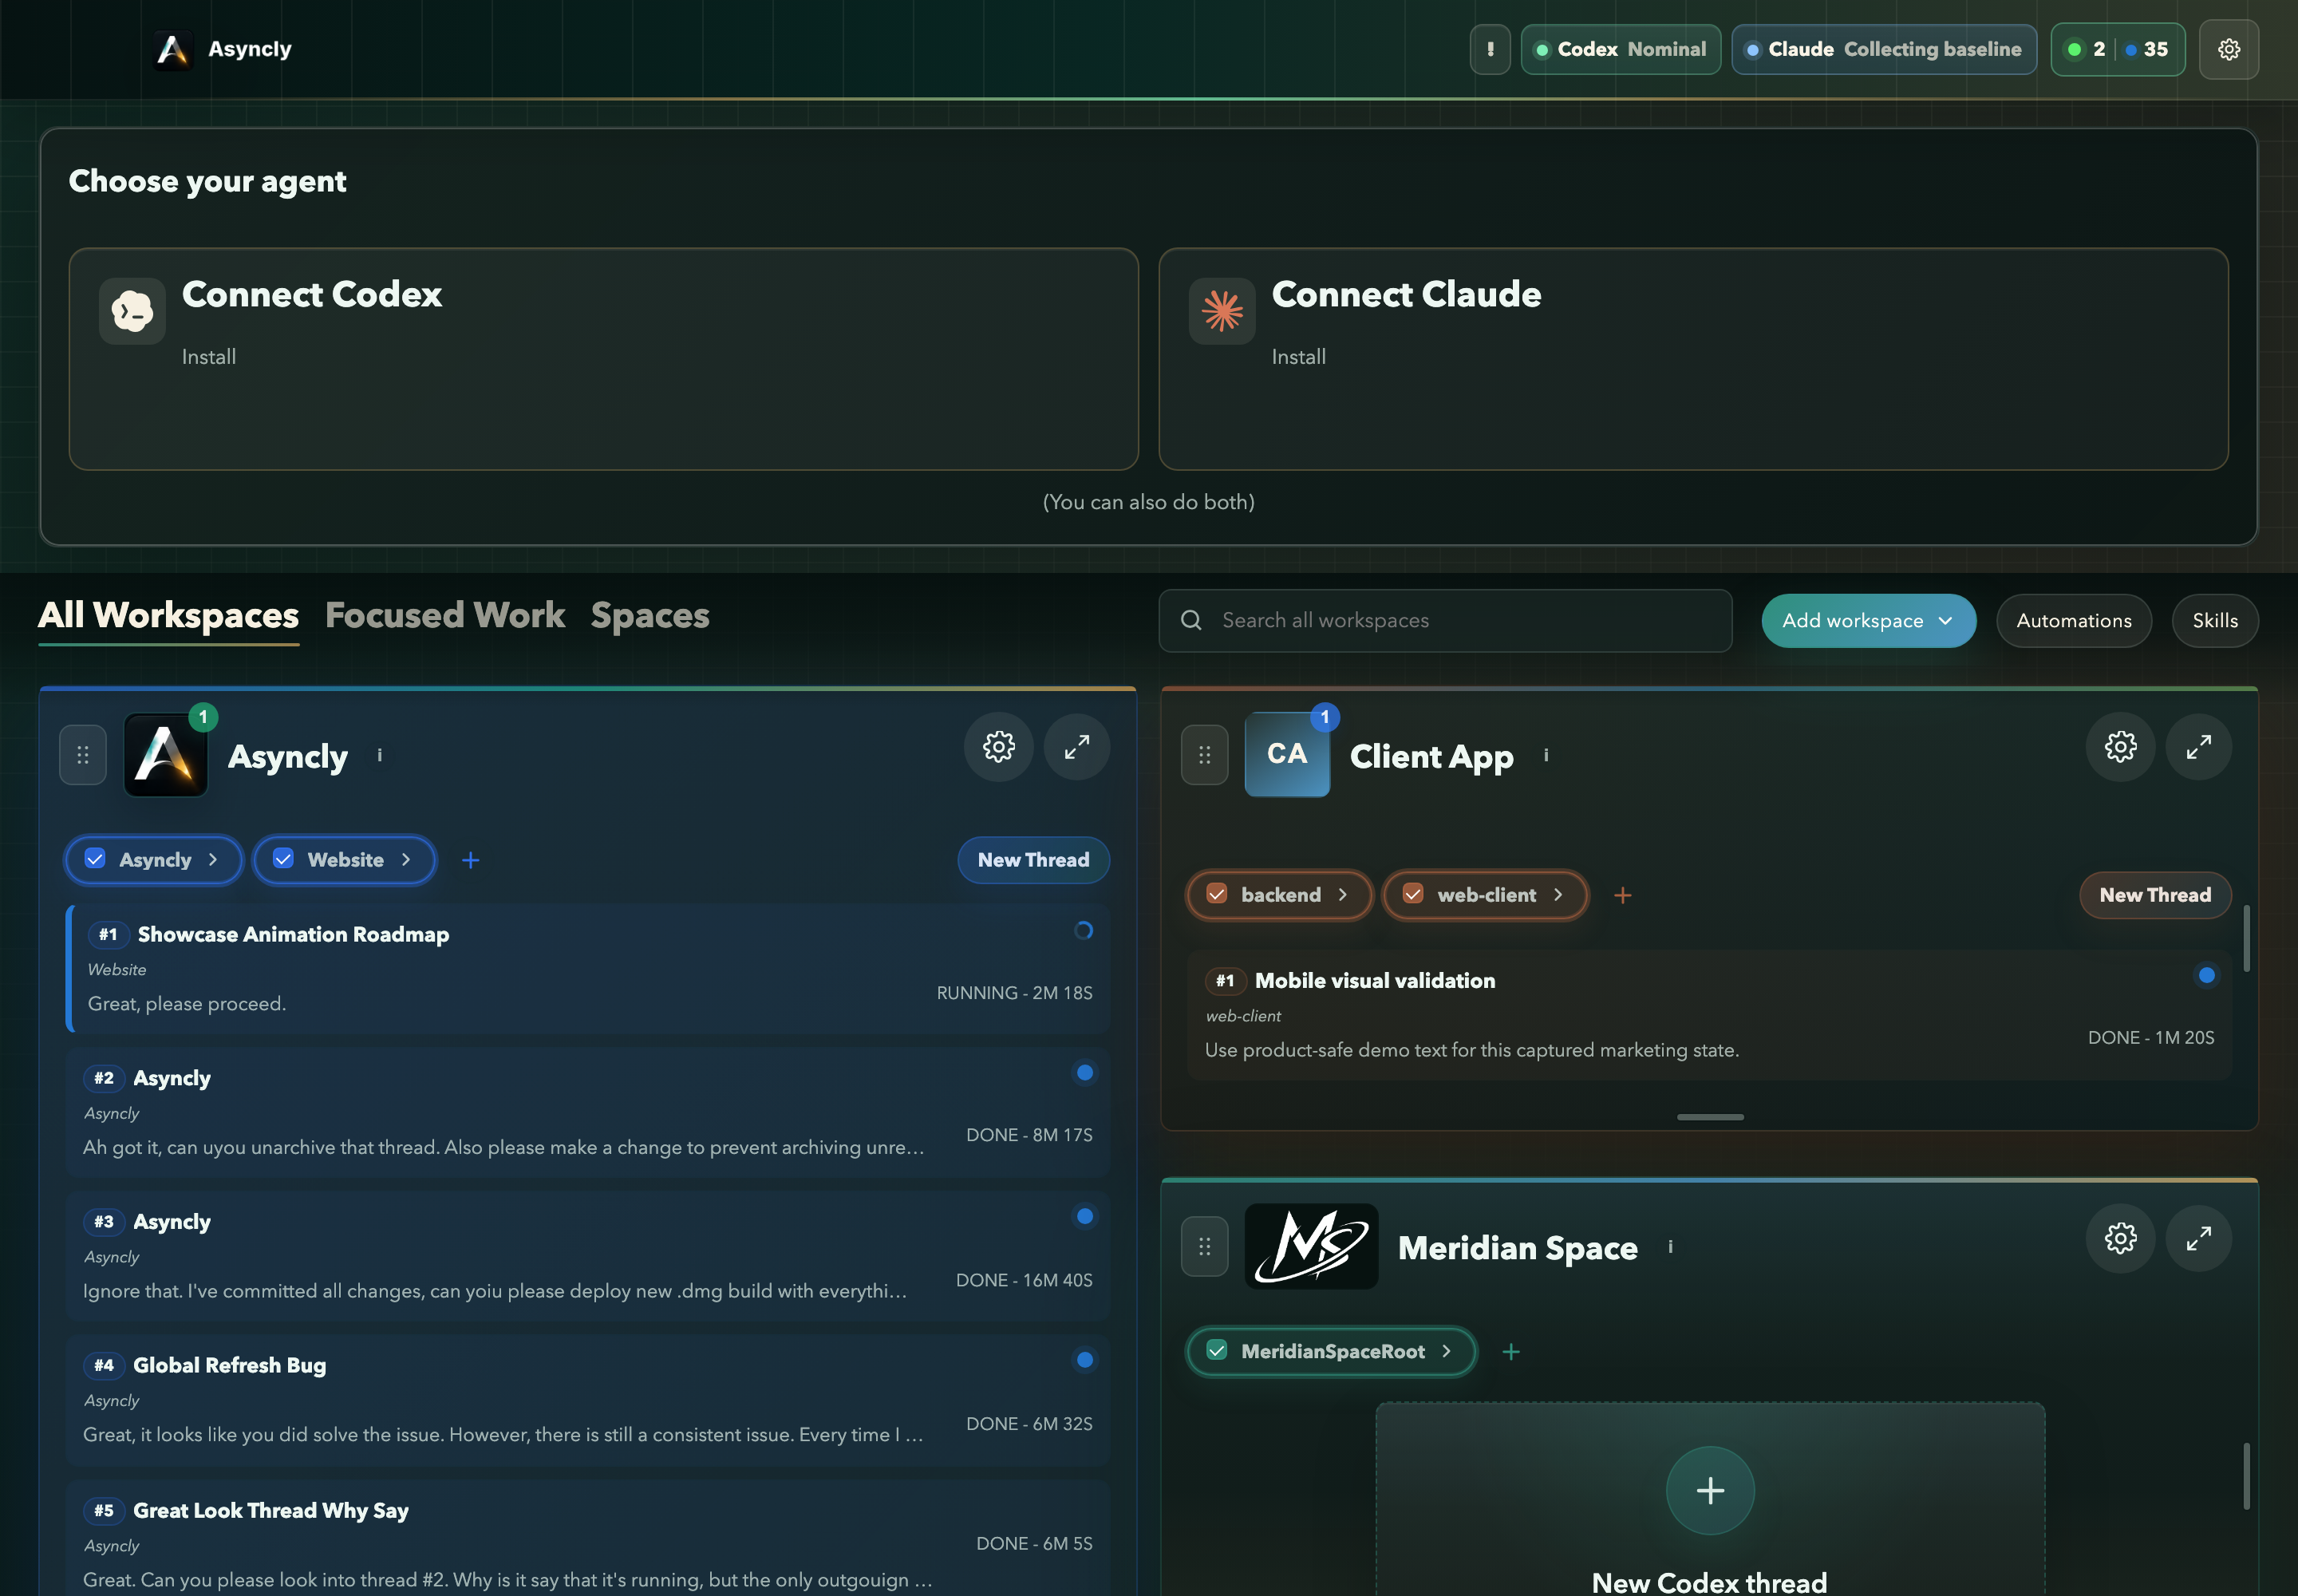Add a project with Client App plus

tap(1623, 895)
